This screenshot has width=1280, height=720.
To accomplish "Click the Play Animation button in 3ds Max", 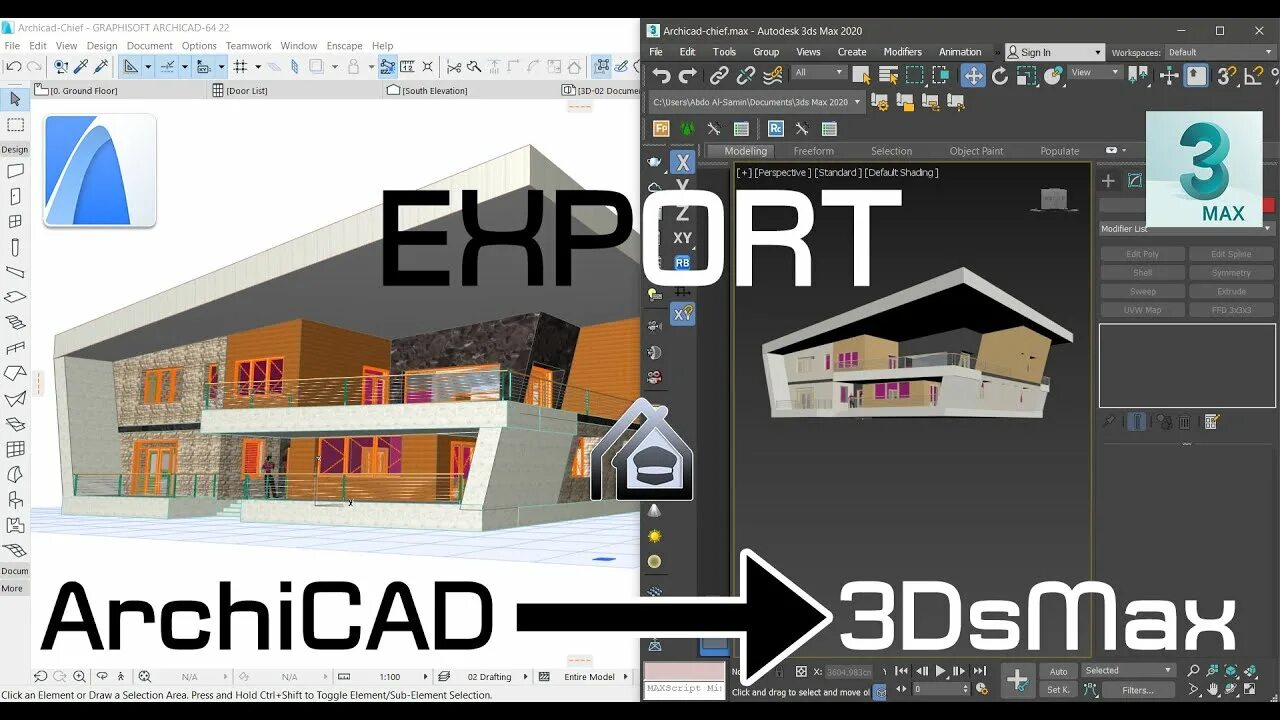I will (x=940, y=671).
